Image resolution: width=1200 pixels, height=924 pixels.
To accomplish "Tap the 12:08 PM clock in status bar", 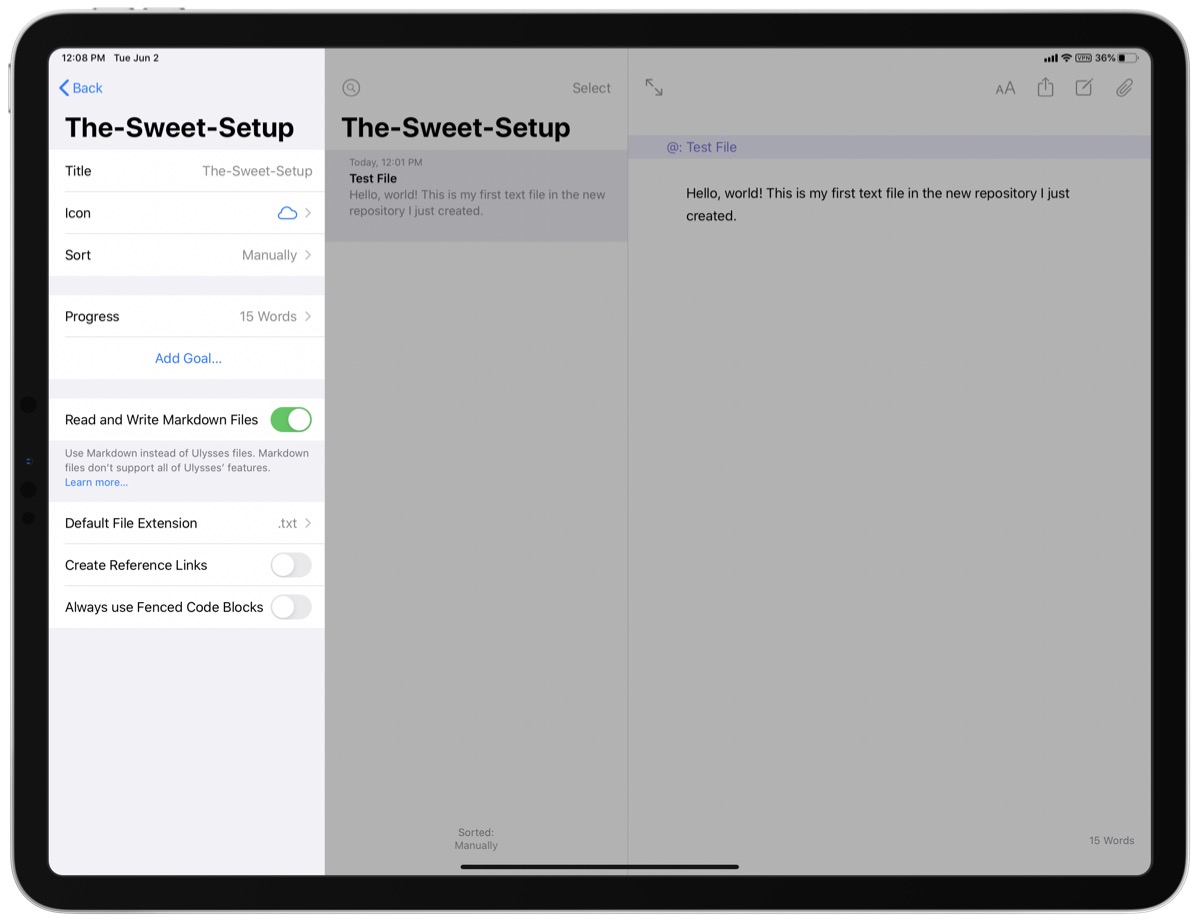I will (83, 58).
